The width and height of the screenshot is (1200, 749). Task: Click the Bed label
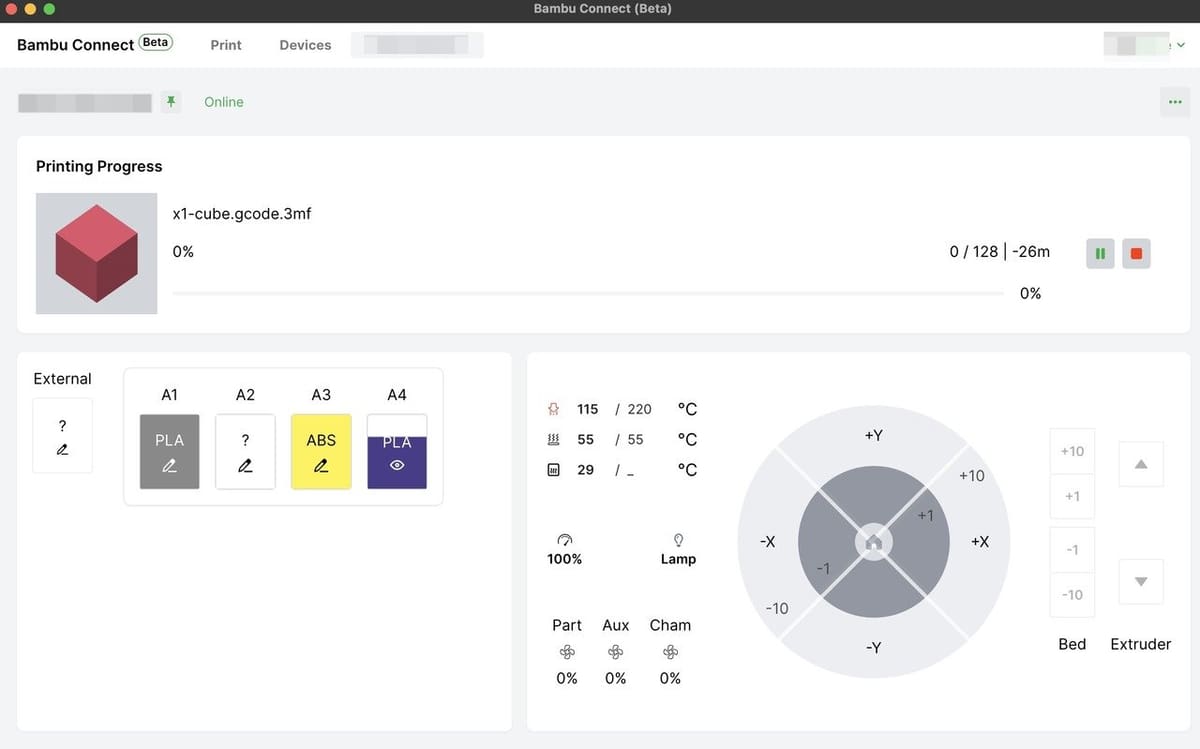pos(1072,644)
